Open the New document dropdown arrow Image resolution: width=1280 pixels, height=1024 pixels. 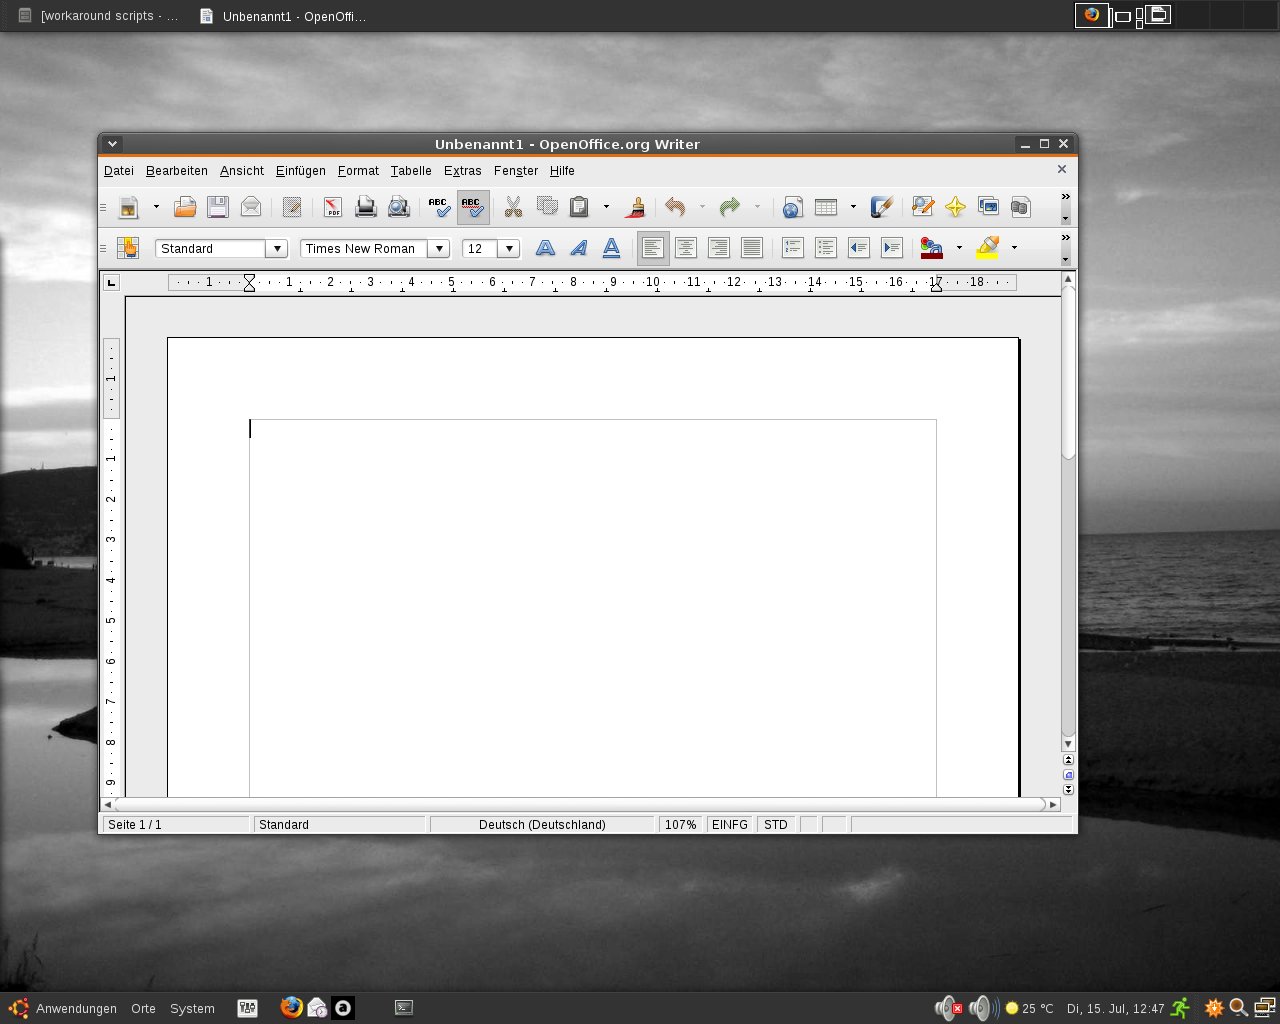[x=156, y=207]
